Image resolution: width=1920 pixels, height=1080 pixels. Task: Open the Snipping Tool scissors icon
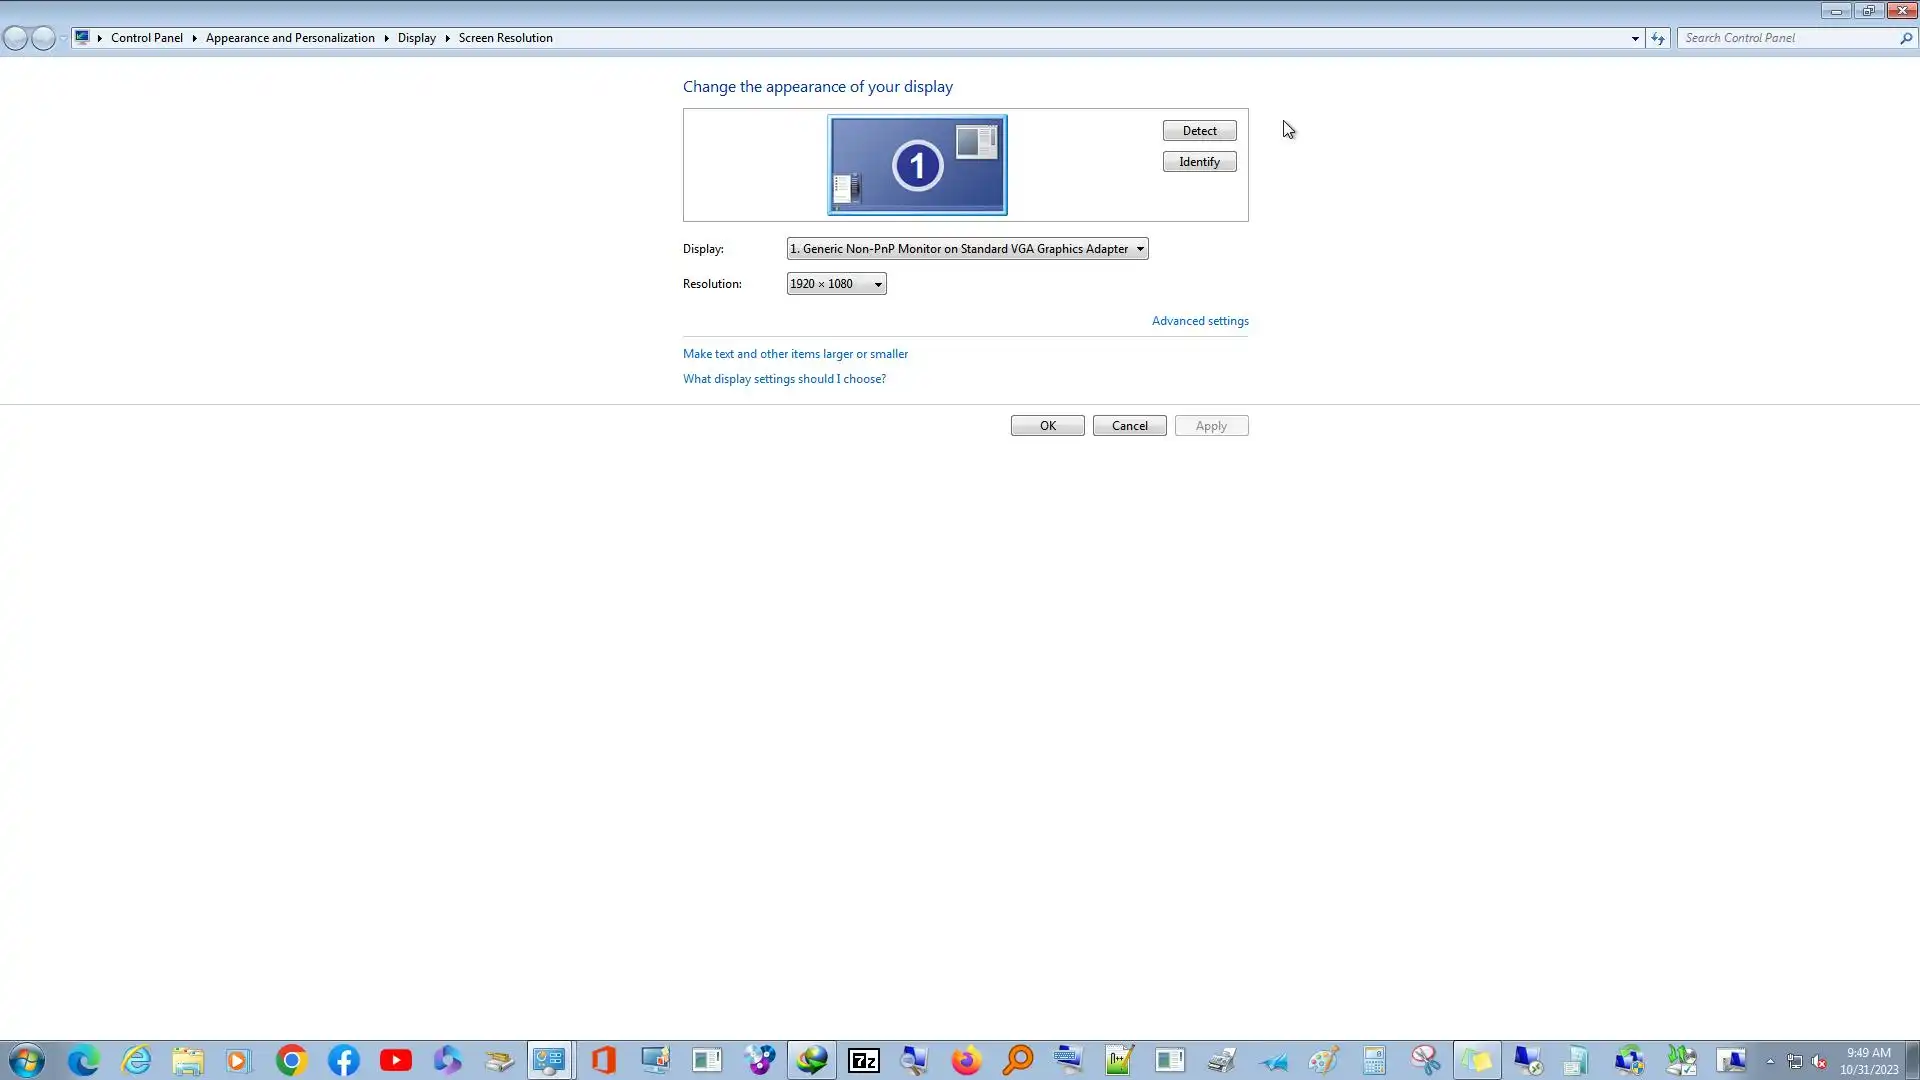click(1425, 1060)
